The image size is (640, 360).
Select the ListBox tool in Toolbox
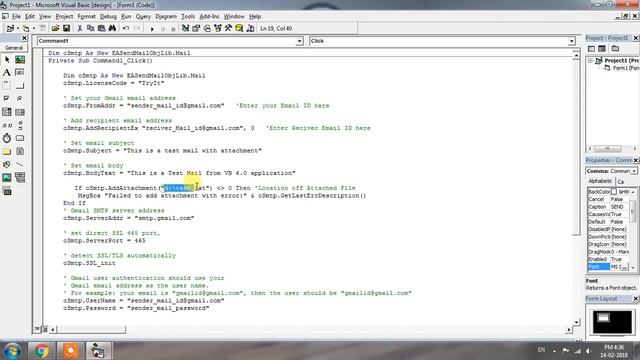pos(20,112)
